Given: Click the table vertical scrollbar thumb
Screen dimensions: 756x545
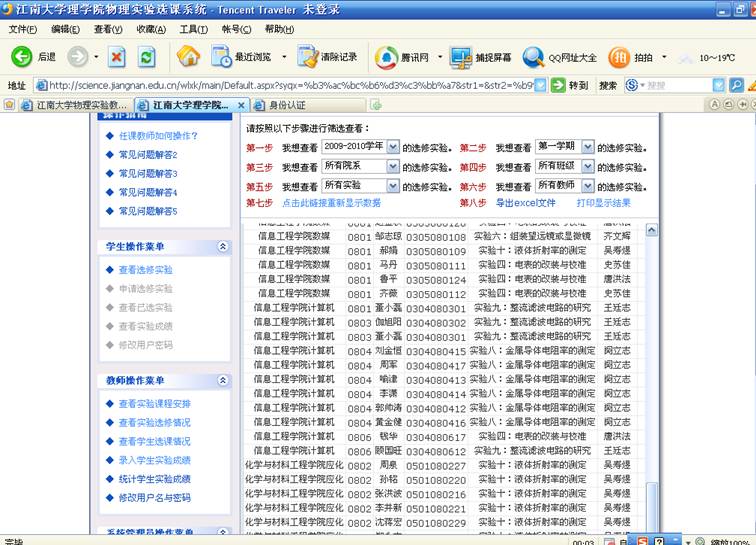Looking at the screenshot, I should pyautogui.click(x=651, y=506).
